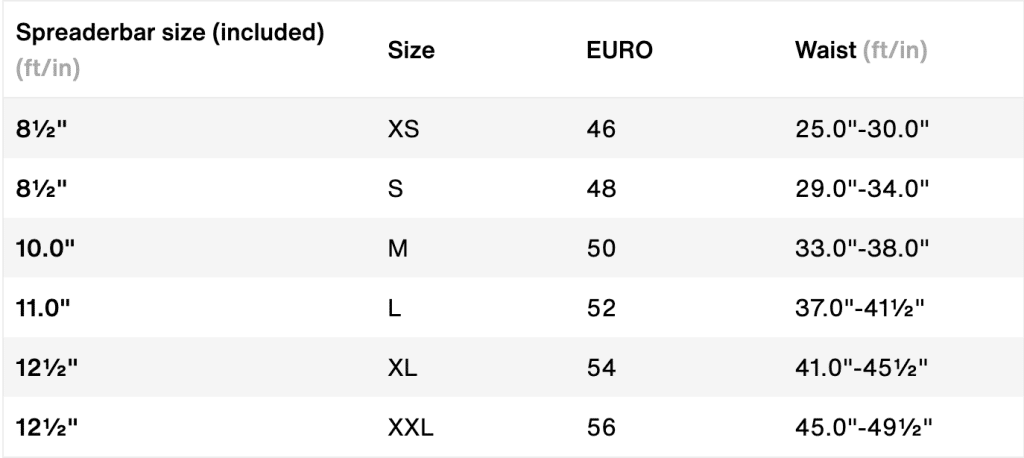This screenshot has height=458, width=1024.
Task: Pick the XXL size cell
Action: [410, 429]
